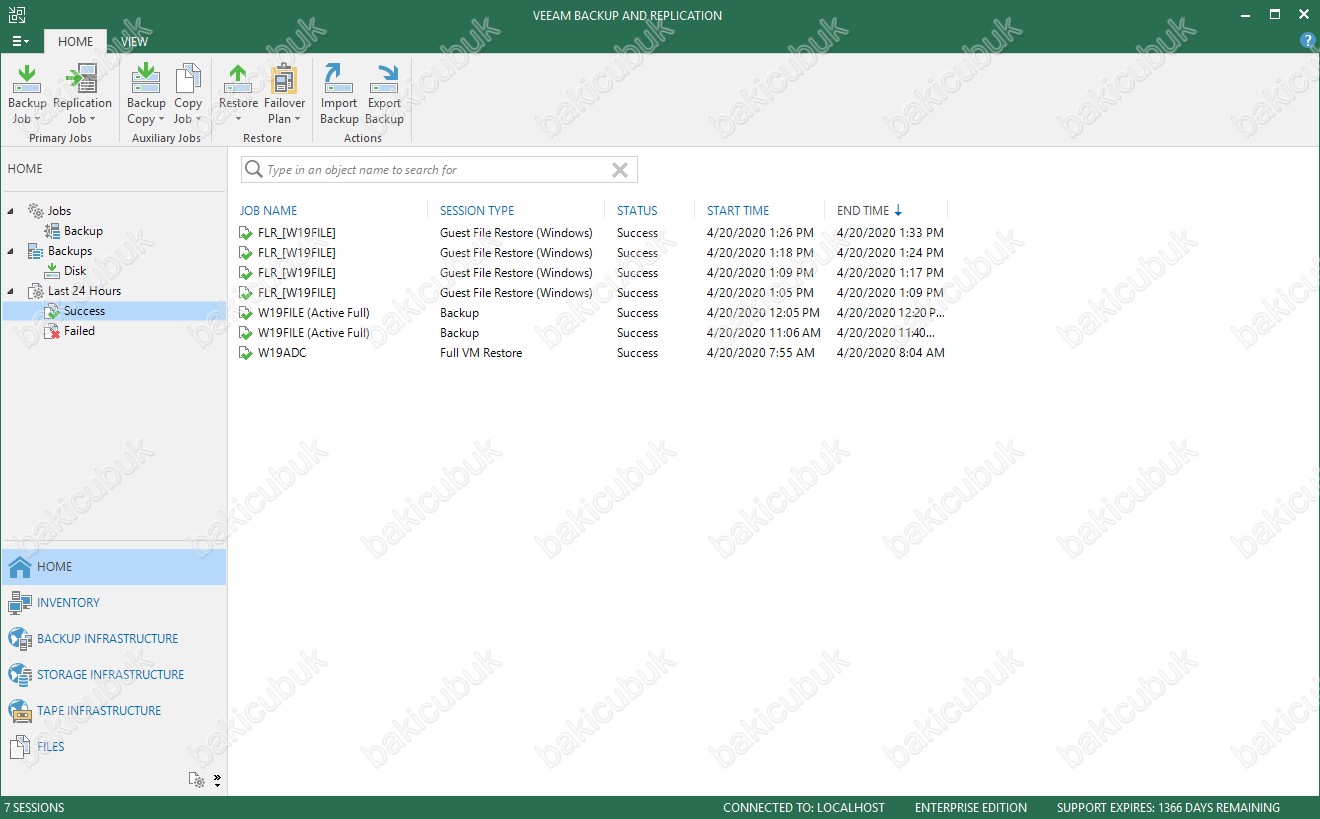The width and height of the screenshot is (1320, 819).
Task: Open the Failover Plan dropdown arrow
Action: pyautogui.click(x=297, y=120)
